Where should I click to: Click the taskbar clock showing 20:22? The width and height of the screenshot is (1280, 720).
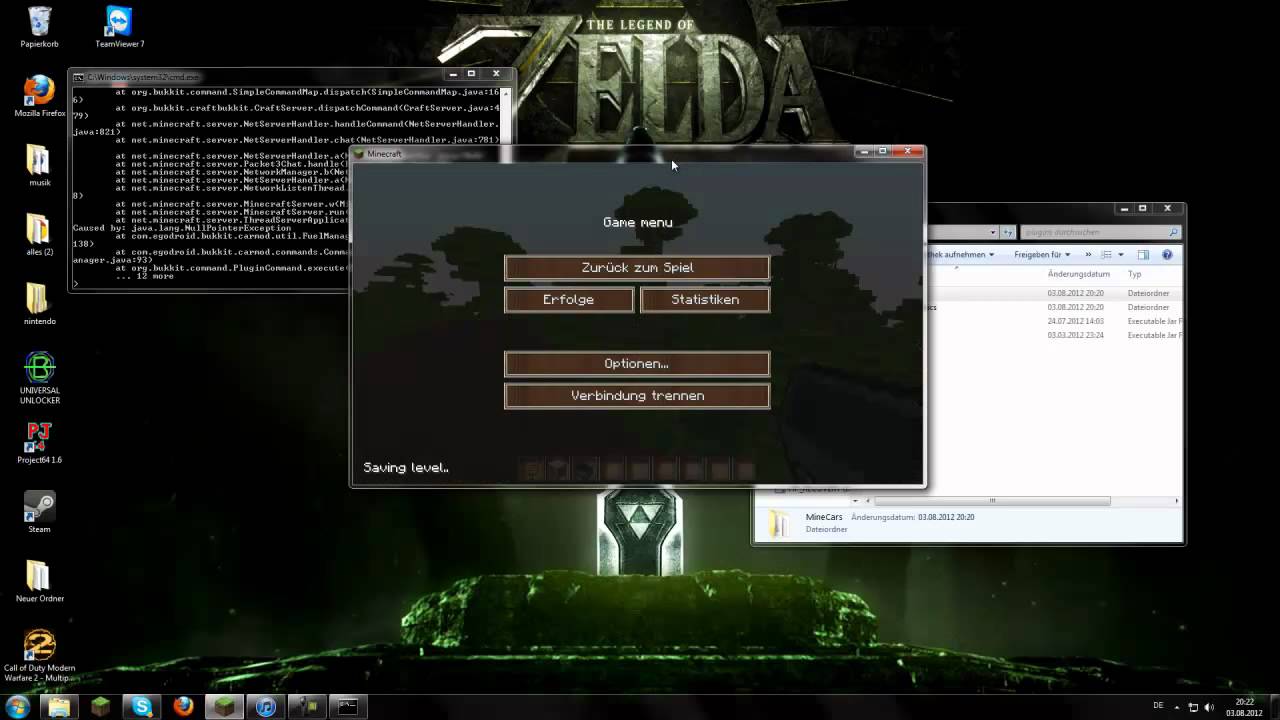pyautogui.click(x=1245, y=707)
